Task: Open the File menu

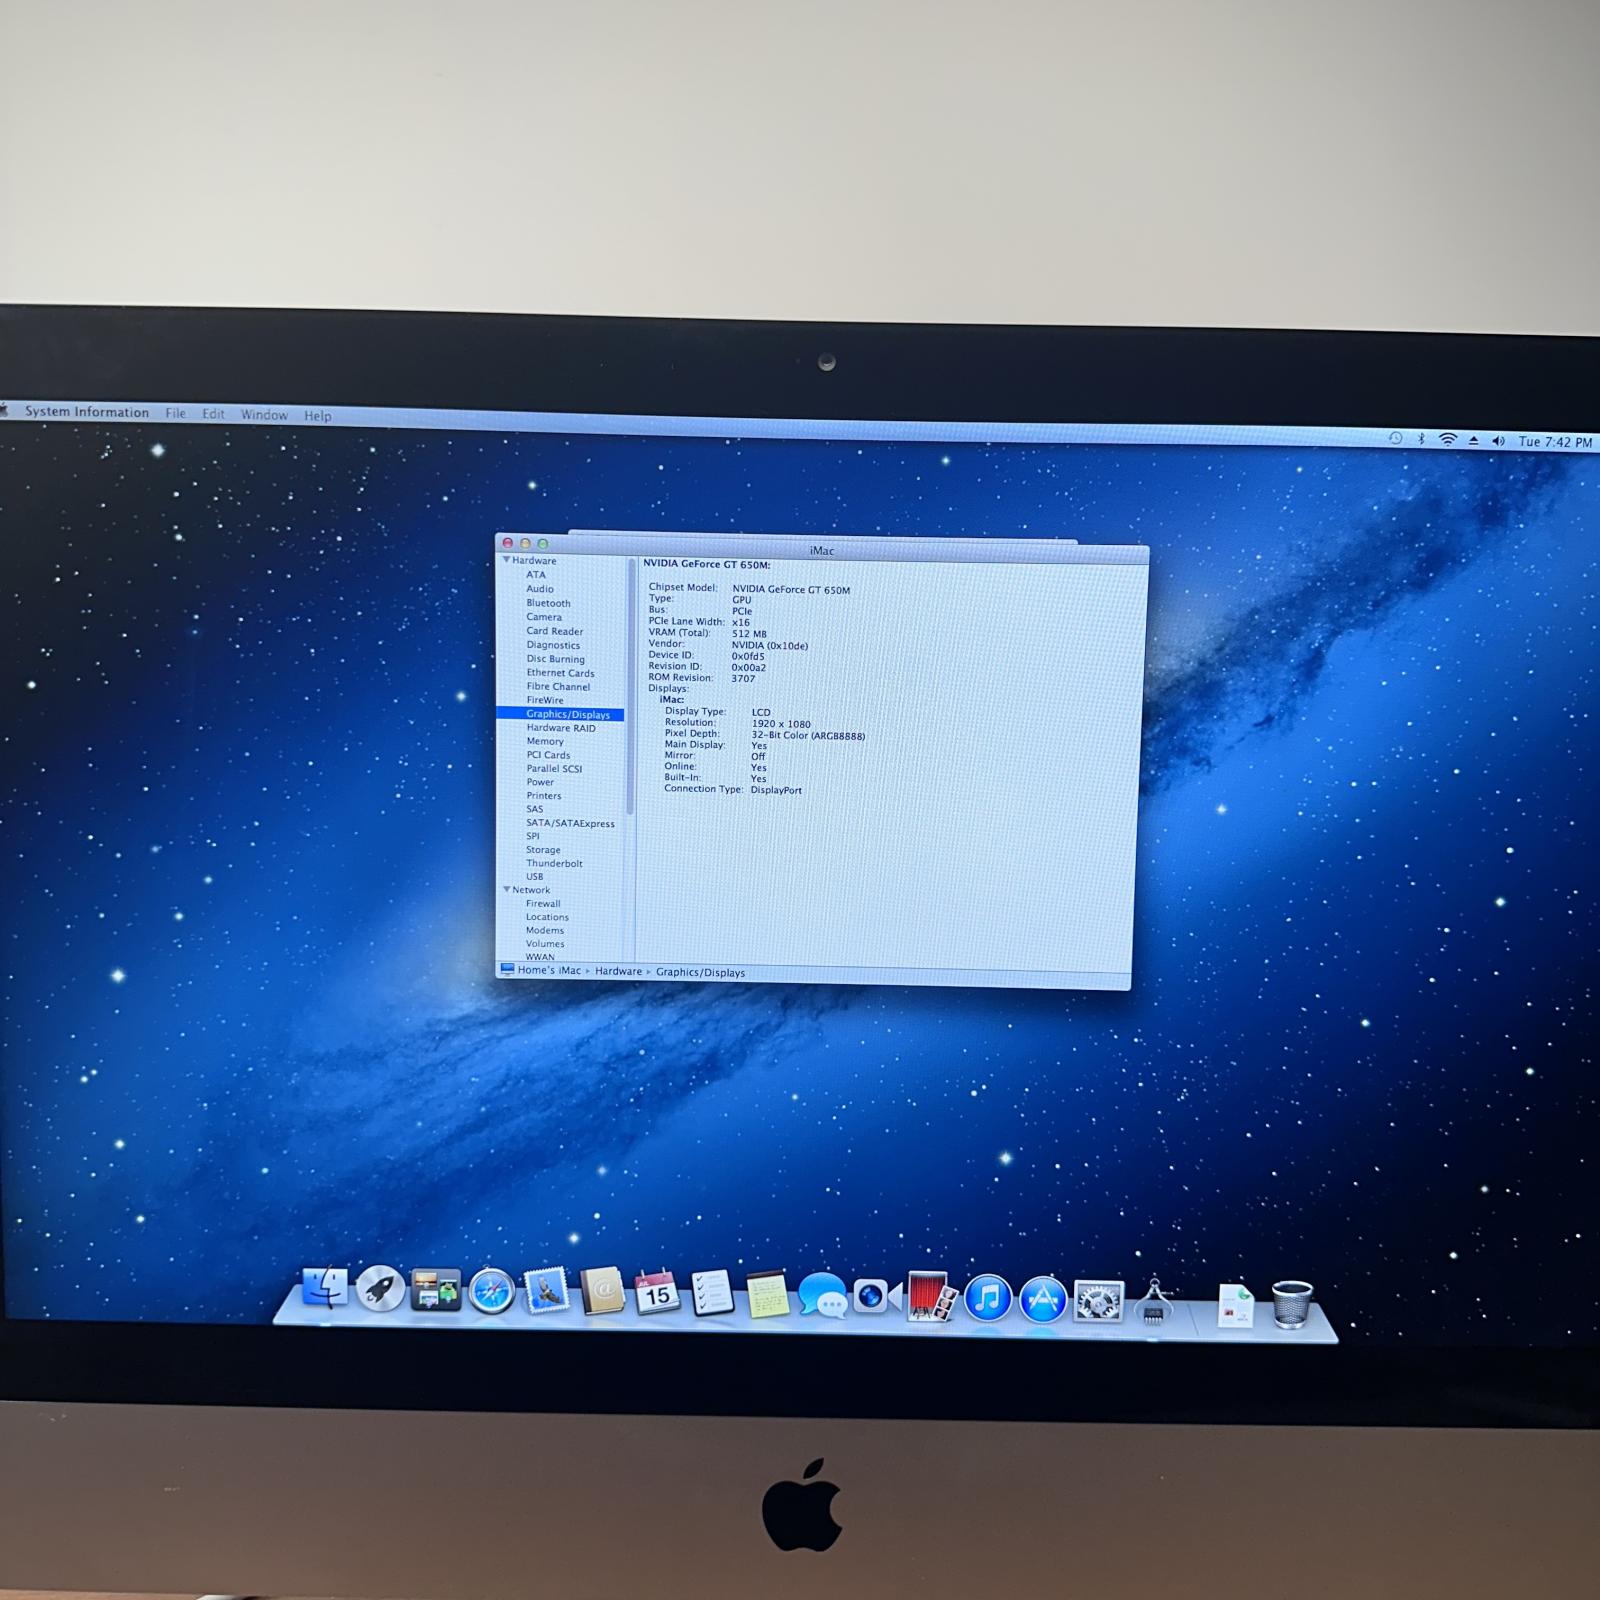Action: click(x=176, y=413)
